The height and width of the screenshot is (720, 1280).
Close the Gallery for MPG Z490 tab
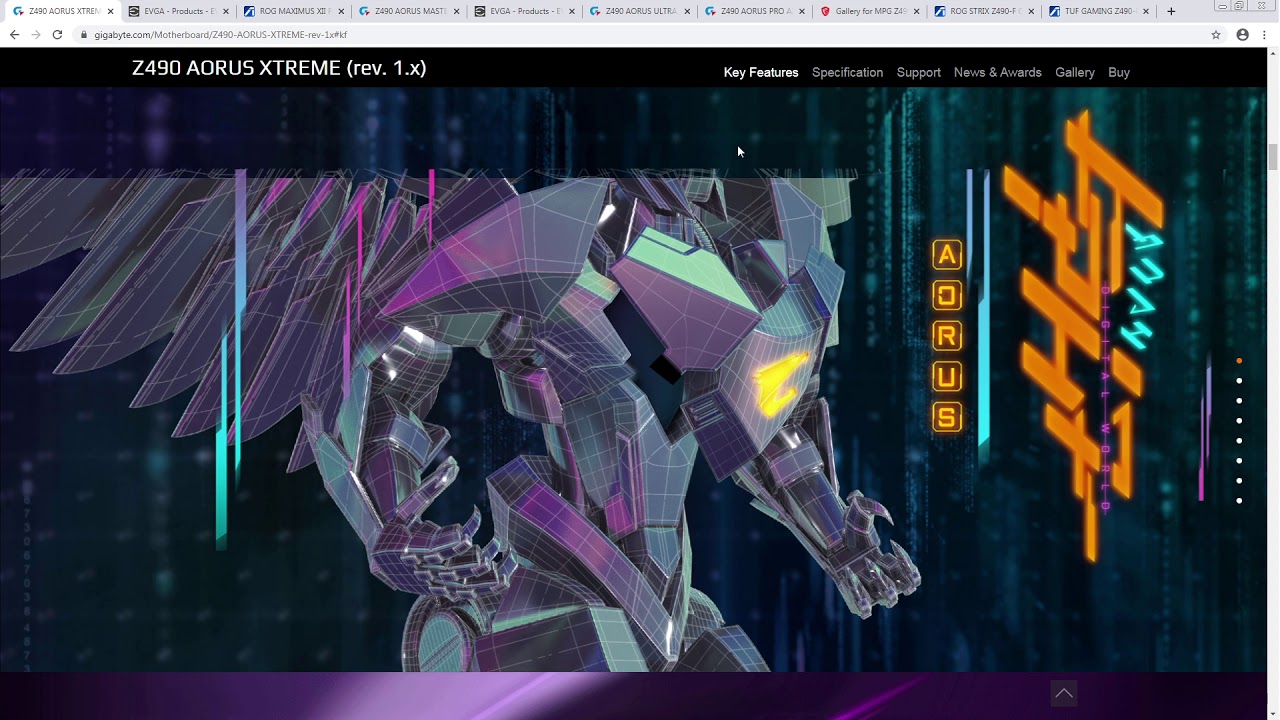(917, 11)
